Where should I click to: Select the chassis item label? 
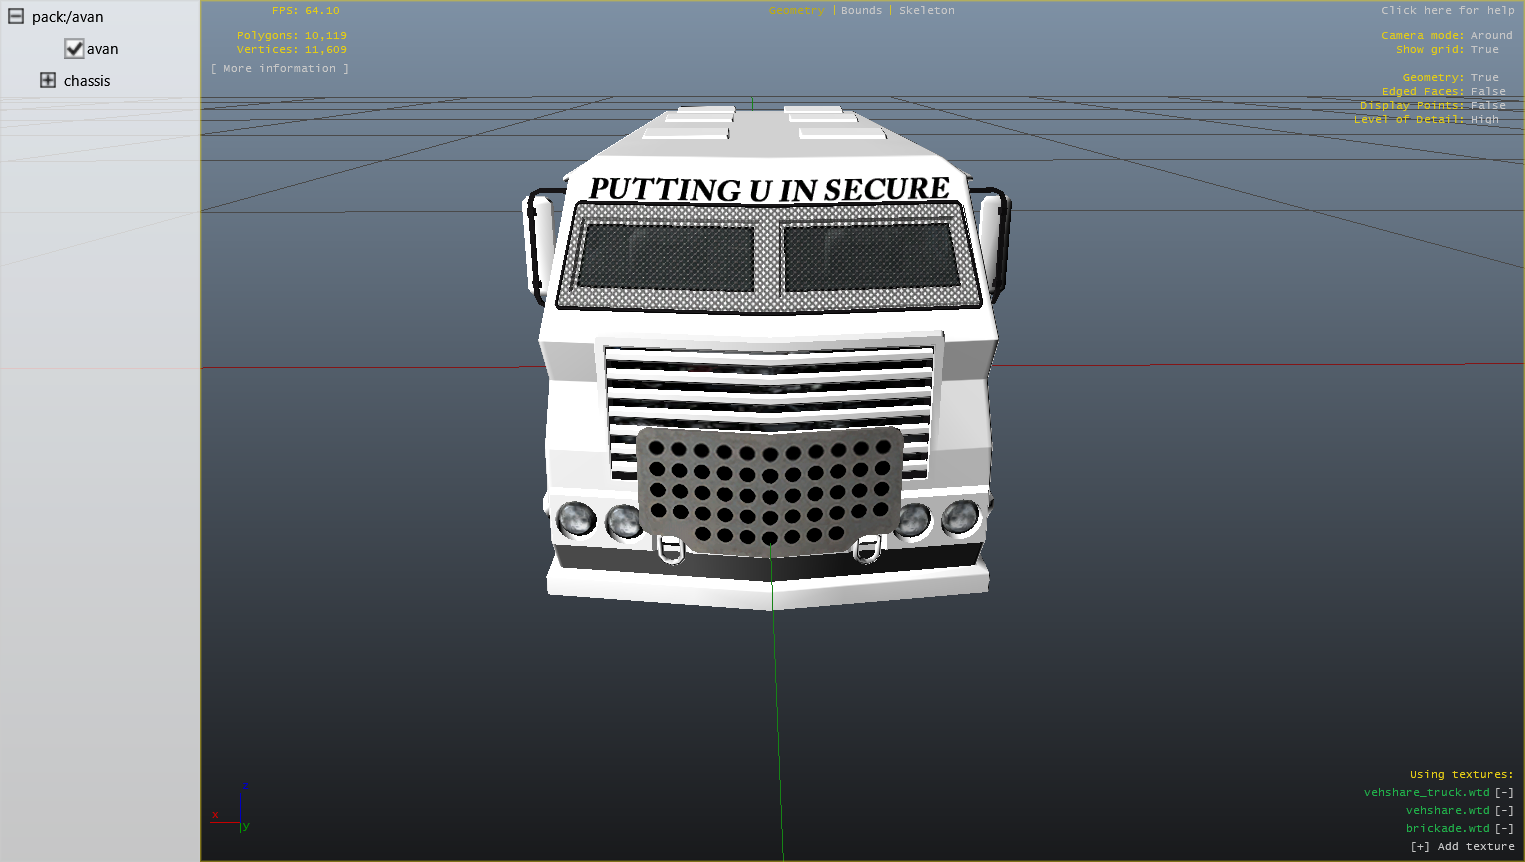point(87,81)
